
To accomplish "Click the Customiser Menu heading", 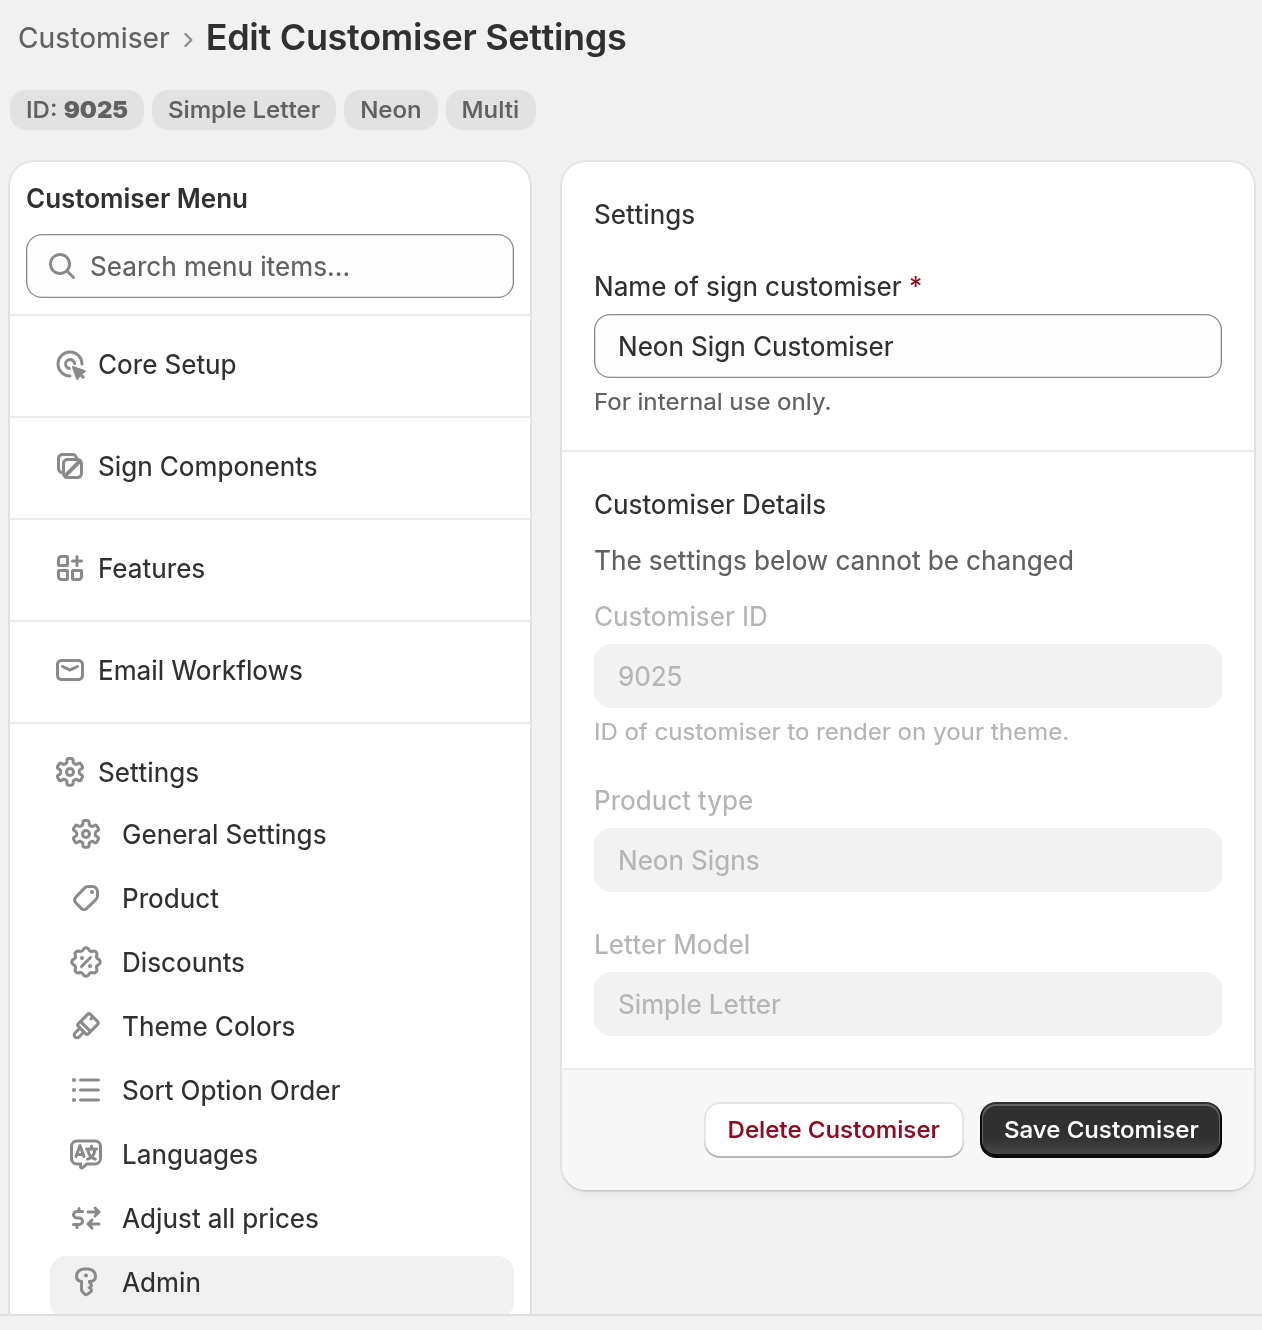I will (x=137, y=199).
